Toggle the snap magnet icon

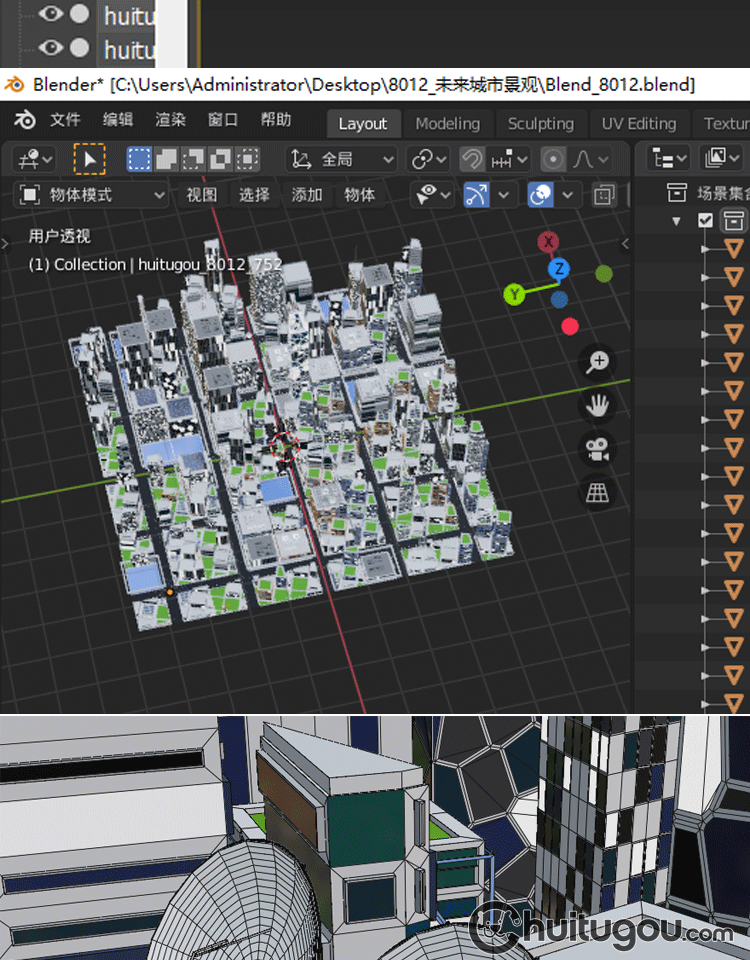pos(472,159)
